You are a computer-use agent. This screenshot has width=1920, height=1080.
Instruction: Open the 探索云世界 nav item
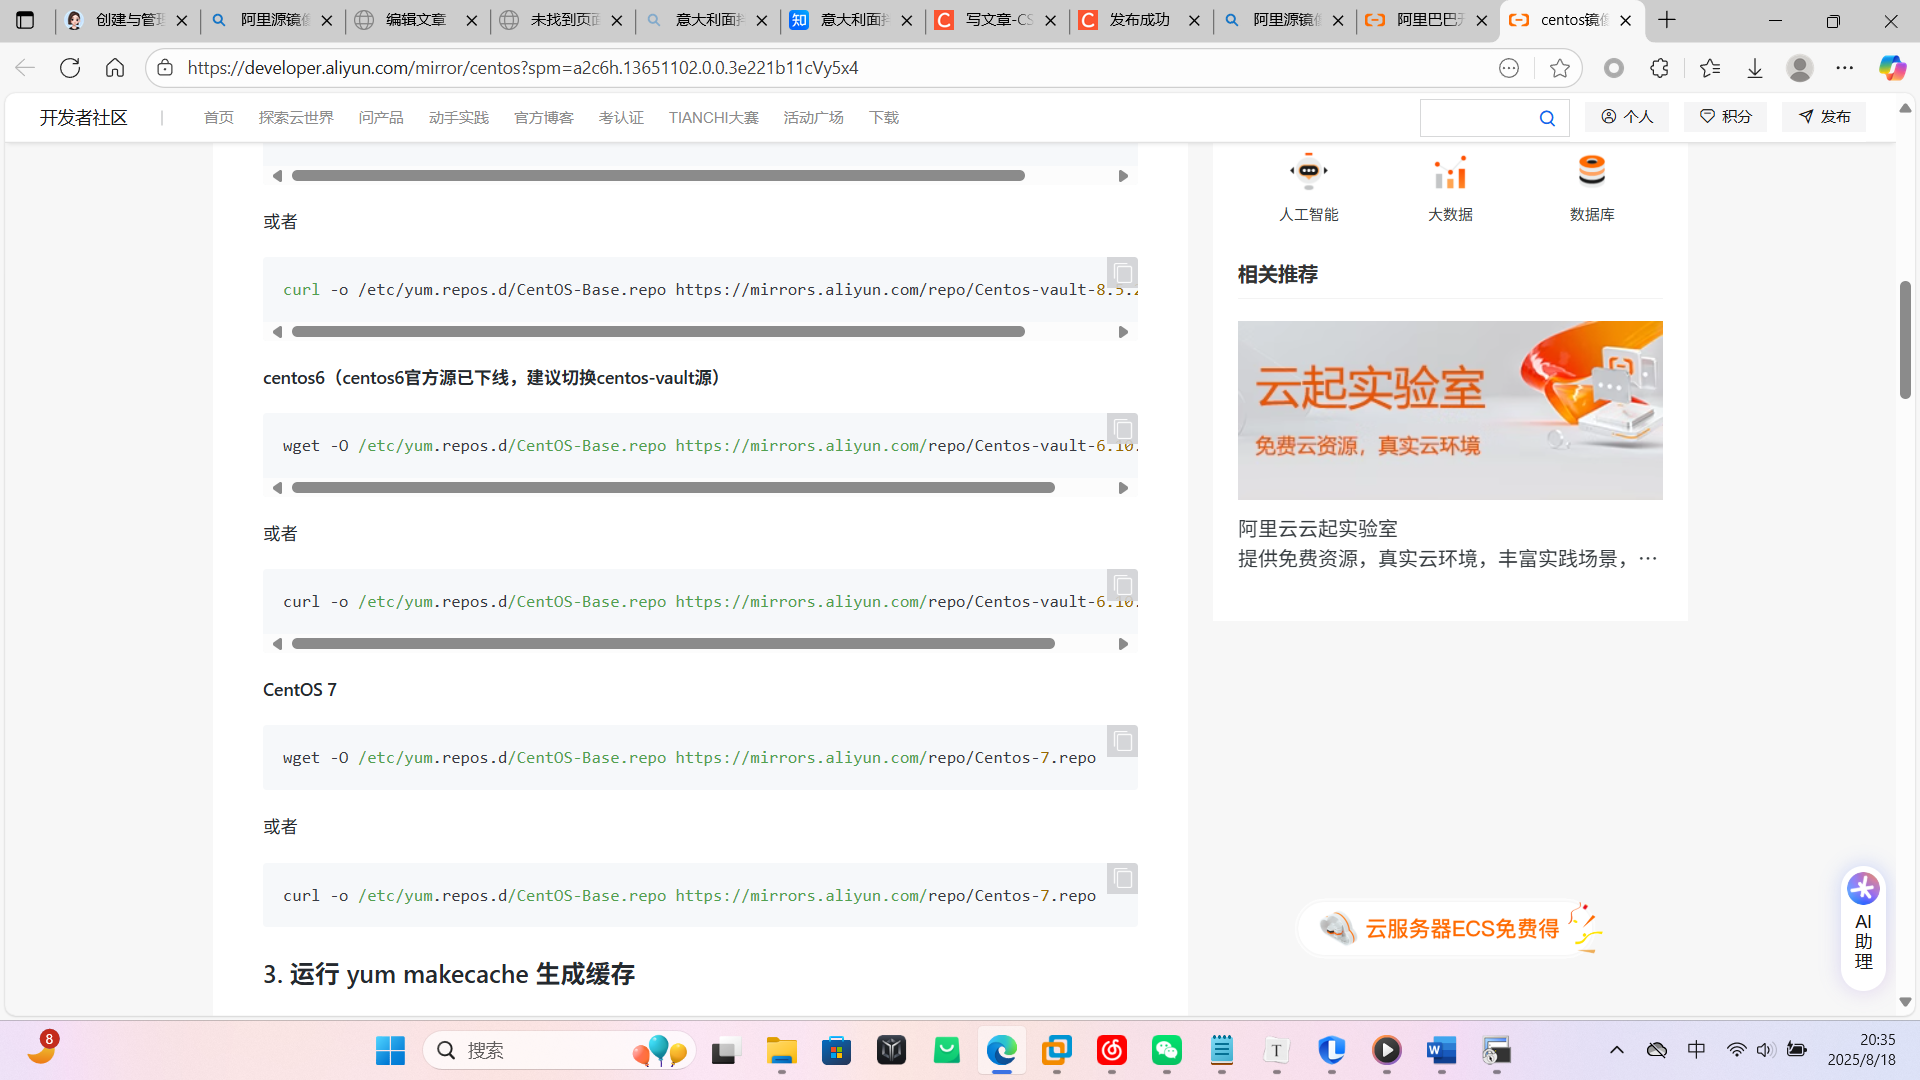[296, 118]
